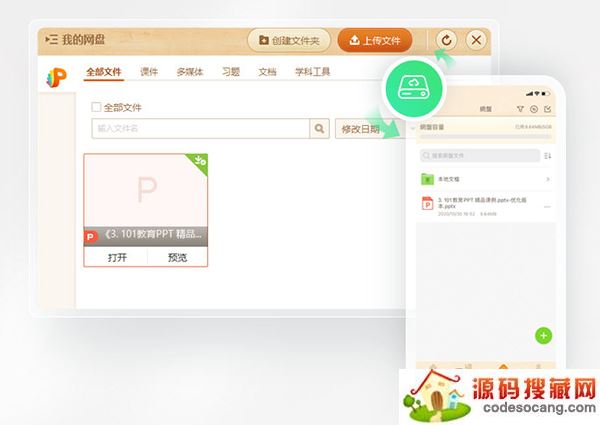
Task: Click the 输入文件名 search input field
Action: pos(200,128)
